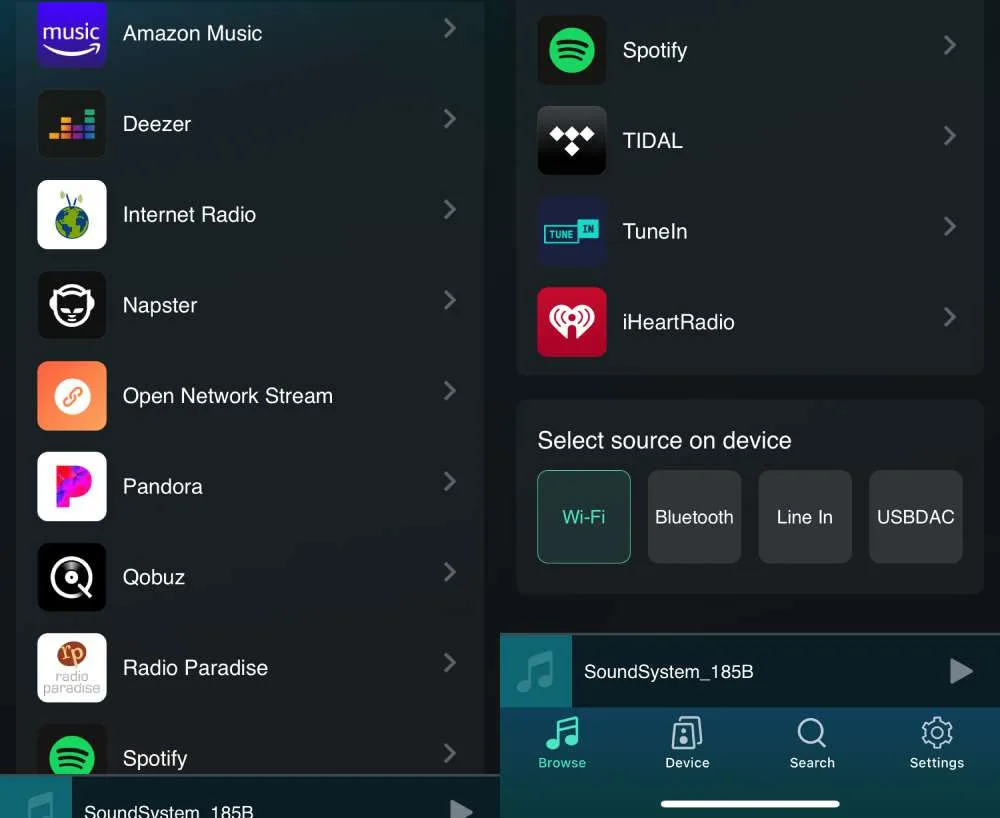Tap the Open Network Stream label
Screen dimensions: 1000x818
(x=228, y=396)
